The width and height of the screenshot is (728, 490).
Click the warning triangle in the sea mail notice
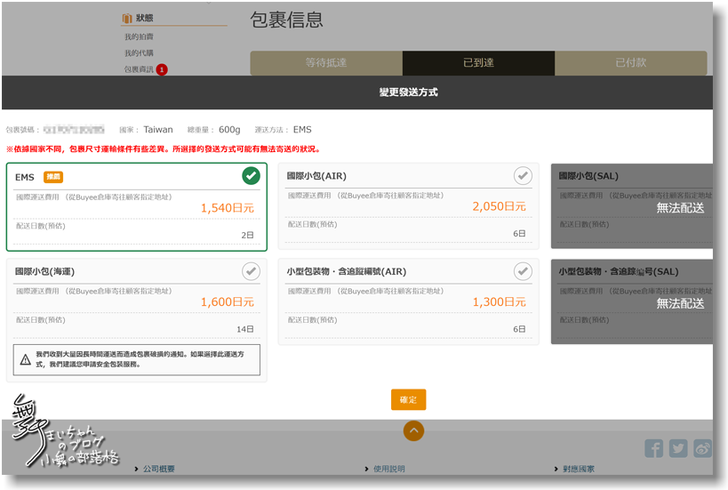pos(25,359)
